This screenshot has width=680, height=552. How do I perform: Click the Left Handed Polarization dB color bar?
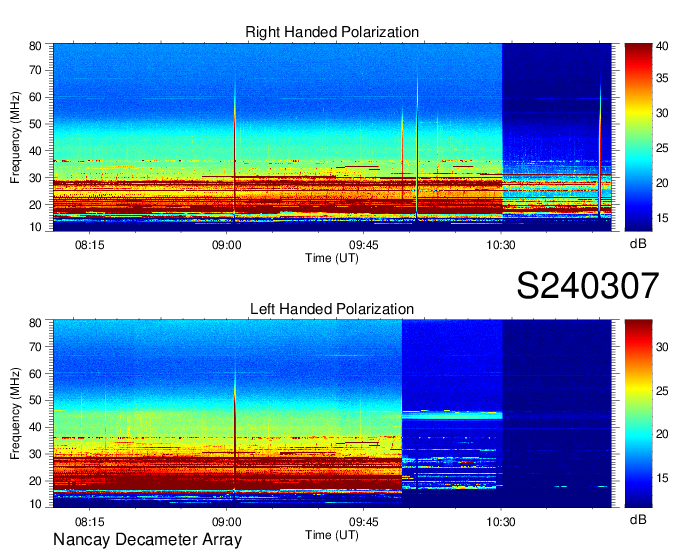tap(638, 414)
